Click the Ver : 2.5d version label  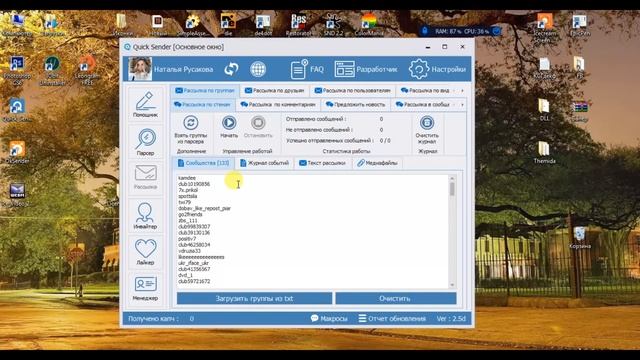[x=451, y=318]
